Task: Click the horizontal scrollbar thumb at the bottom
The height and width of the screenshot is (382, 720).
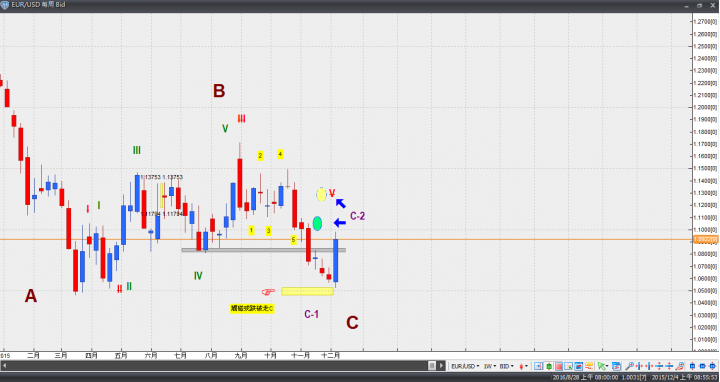Action: [432, 366]
